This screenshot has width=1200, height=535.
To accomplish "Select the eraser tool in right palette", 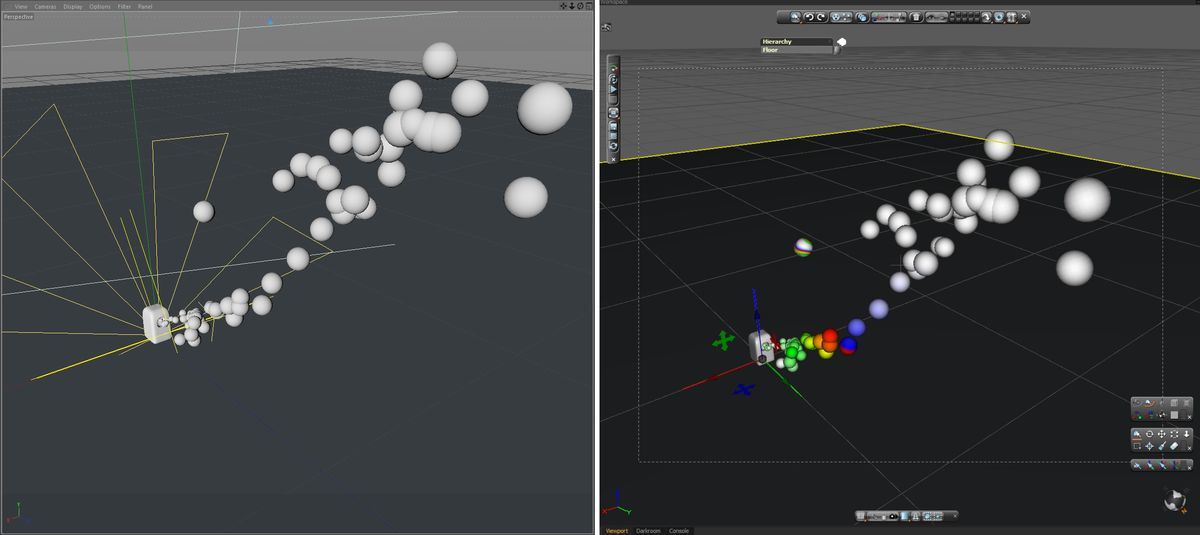I will [1174, 446].
